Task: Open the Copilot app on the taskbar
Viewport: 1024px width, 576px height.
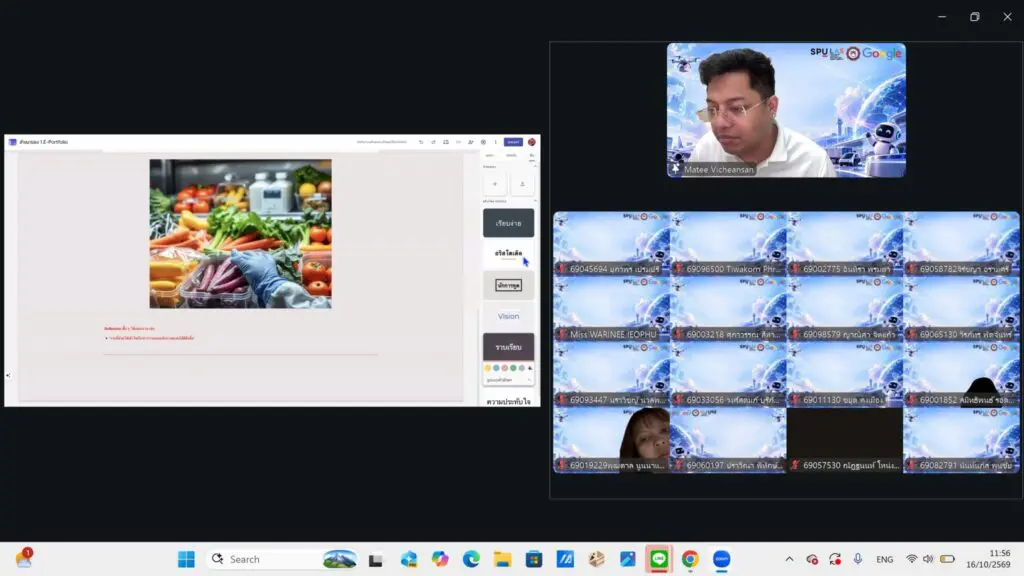Action: [440, 559]
